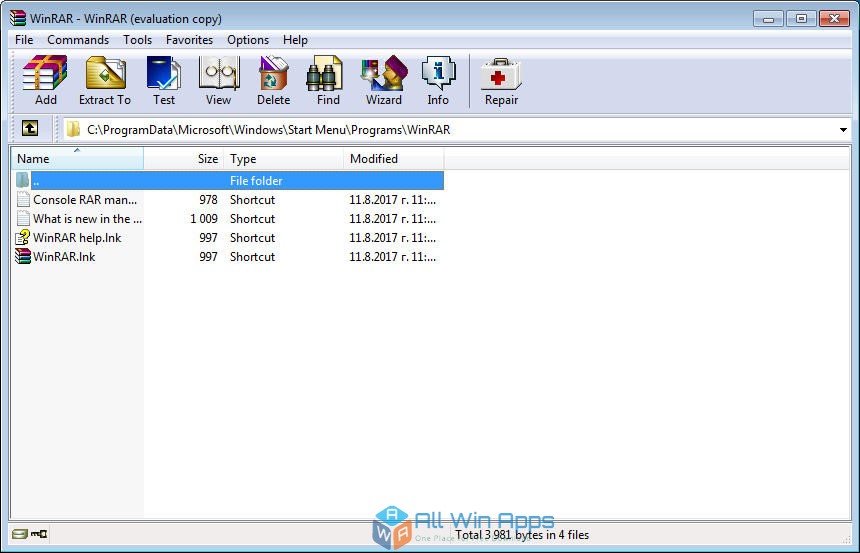Click the Repair archive icon
Image resolution: width=860 pixels, height=553 pixels.
coord(501,74)
